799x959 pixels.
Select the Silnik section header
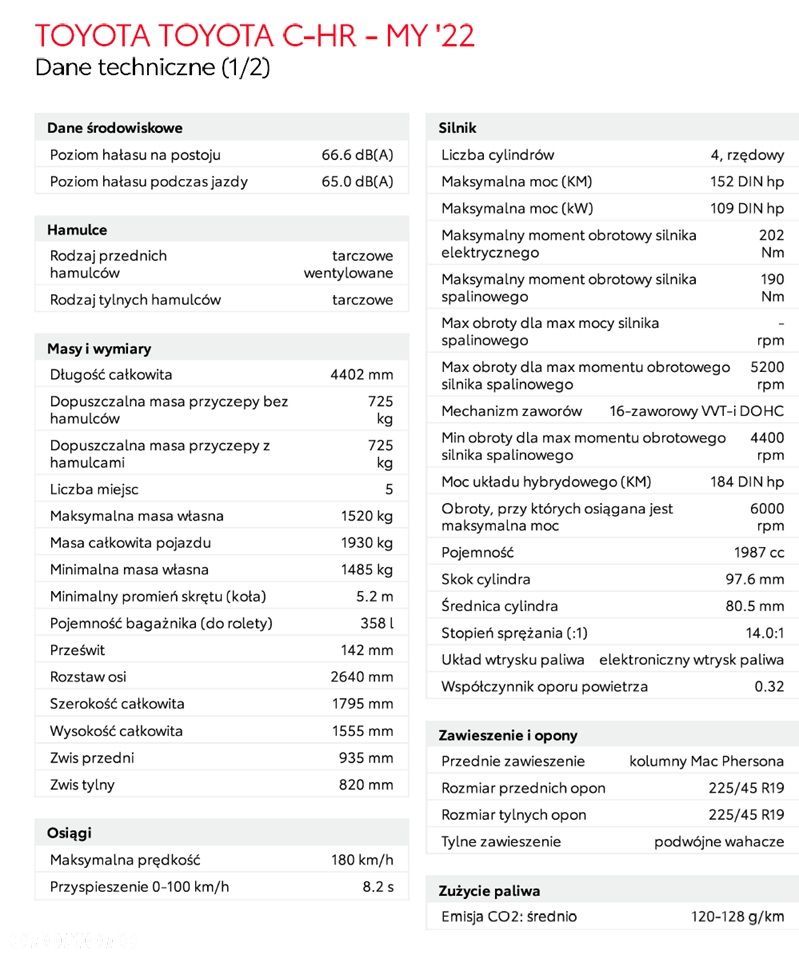(x=457, y=128)
